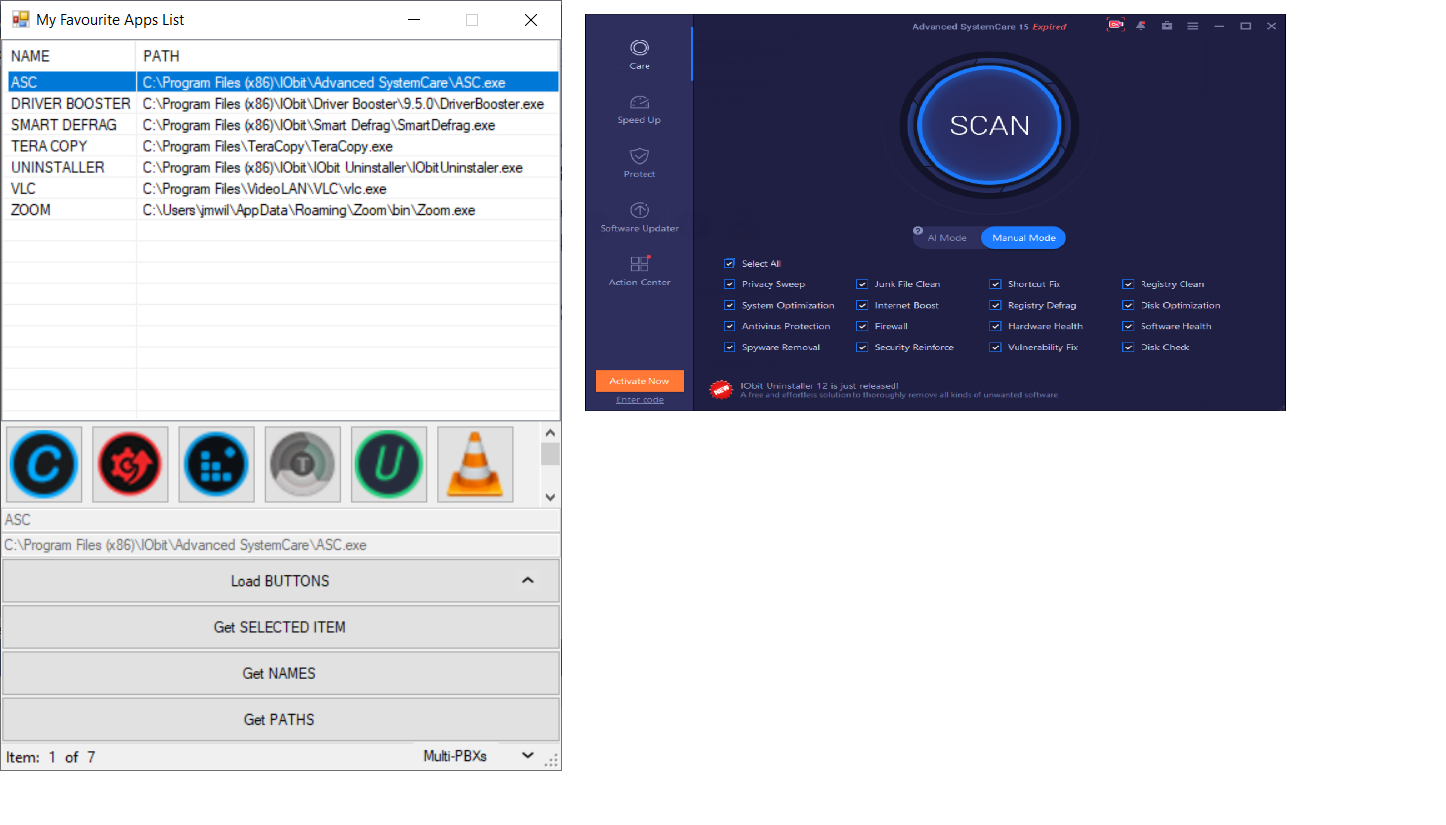Disable System Optimization checkbox
The height and width of the screenshot is (825, 1446).
729,305
